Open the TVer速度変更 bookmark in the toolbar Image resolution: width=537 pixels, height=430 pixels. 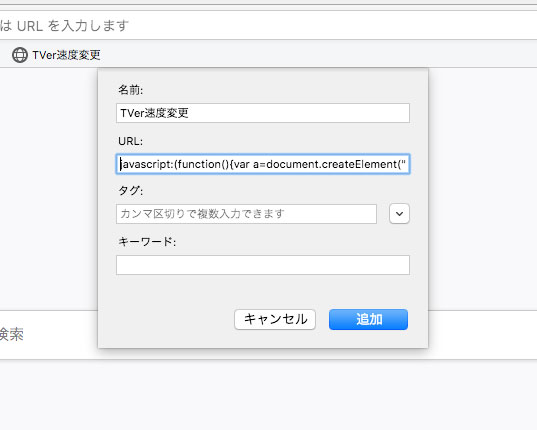coord(56,55)
